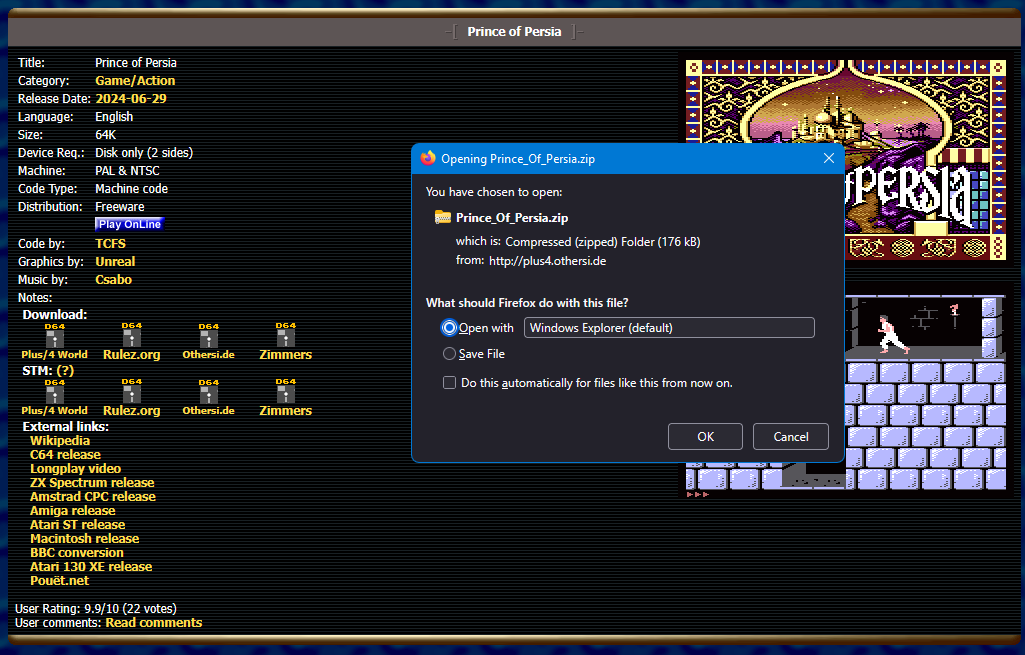Screen dimensions: 1025x655
Task: Open the C64 release external link
Action: pos(65,454)
